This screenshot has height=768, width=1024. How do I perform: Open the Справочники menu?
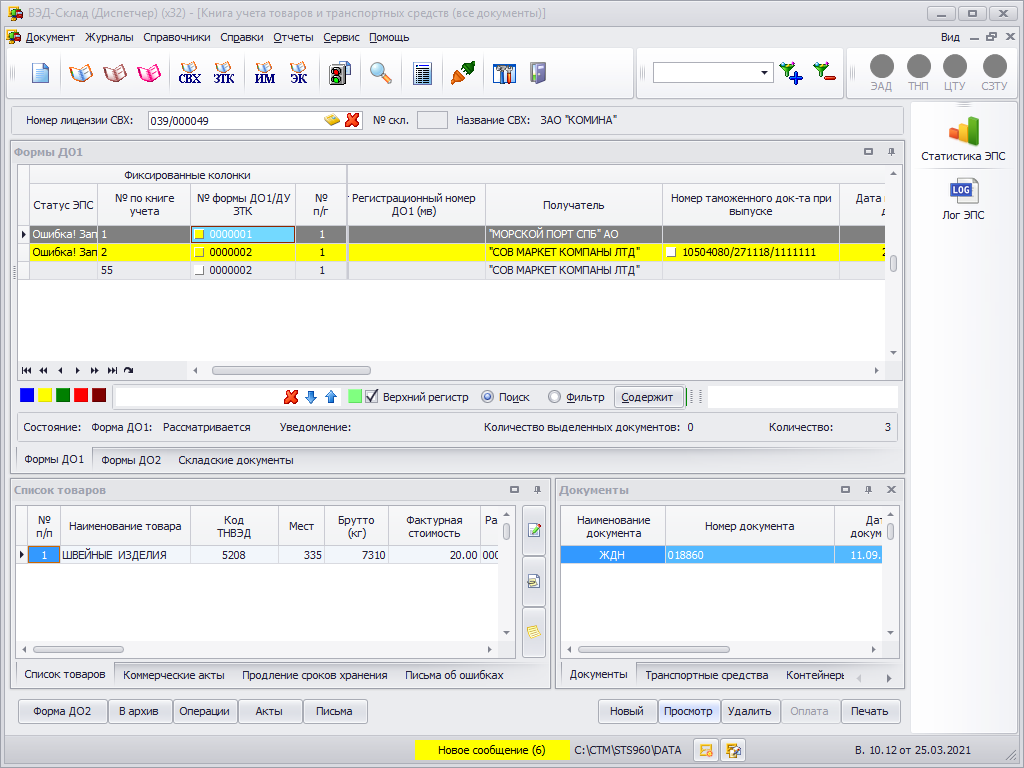click(x=176, y=37)
